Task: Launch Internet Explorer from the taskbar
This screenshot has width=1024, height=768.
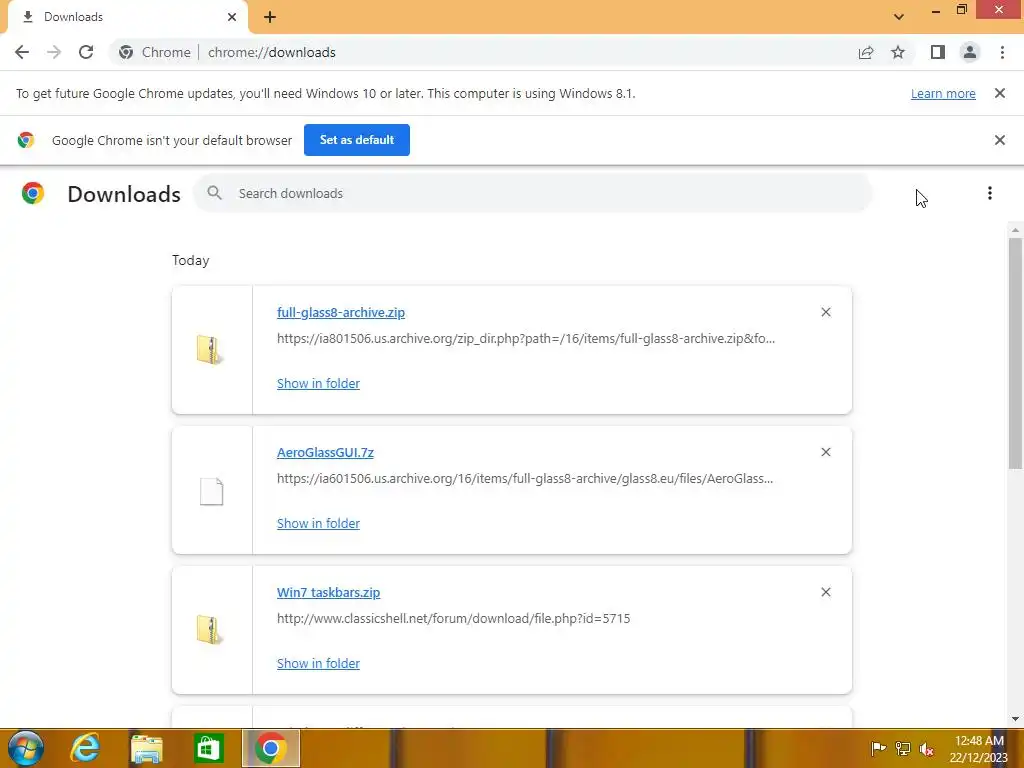Action: point(86,748)
